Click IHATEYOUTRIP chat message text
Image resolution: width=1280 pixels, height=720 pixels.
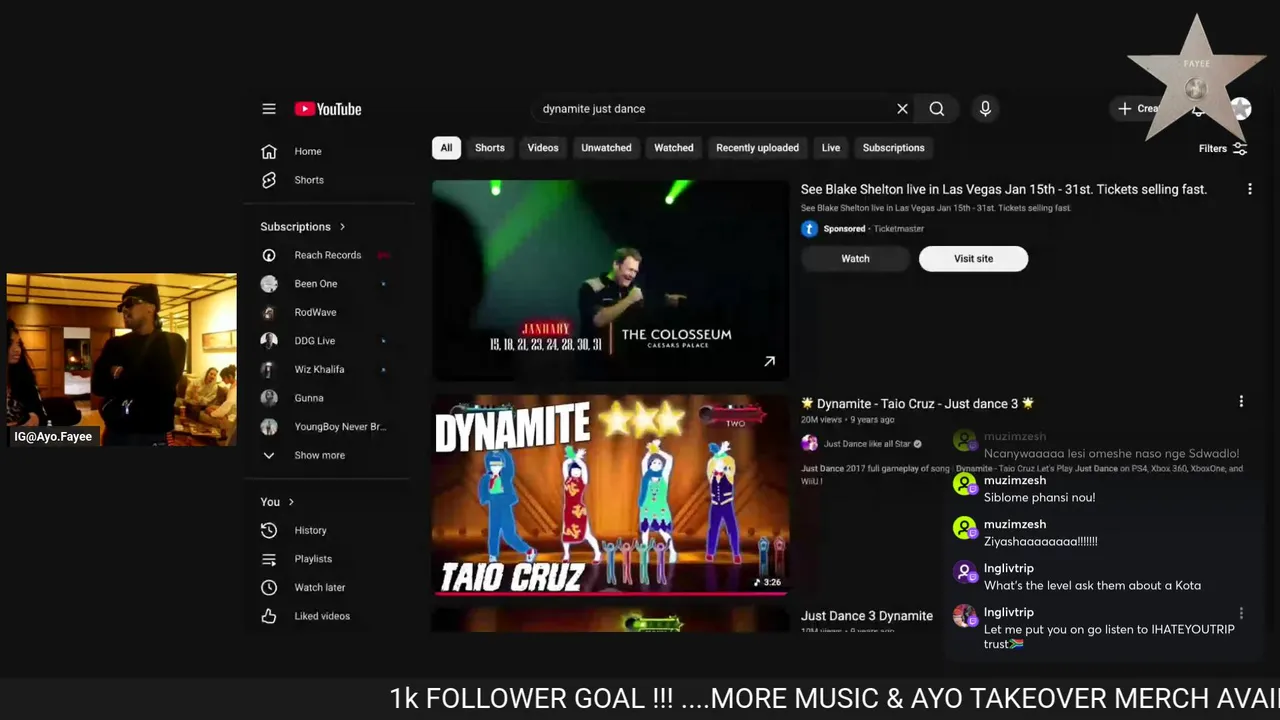[x=1109, y=637]
